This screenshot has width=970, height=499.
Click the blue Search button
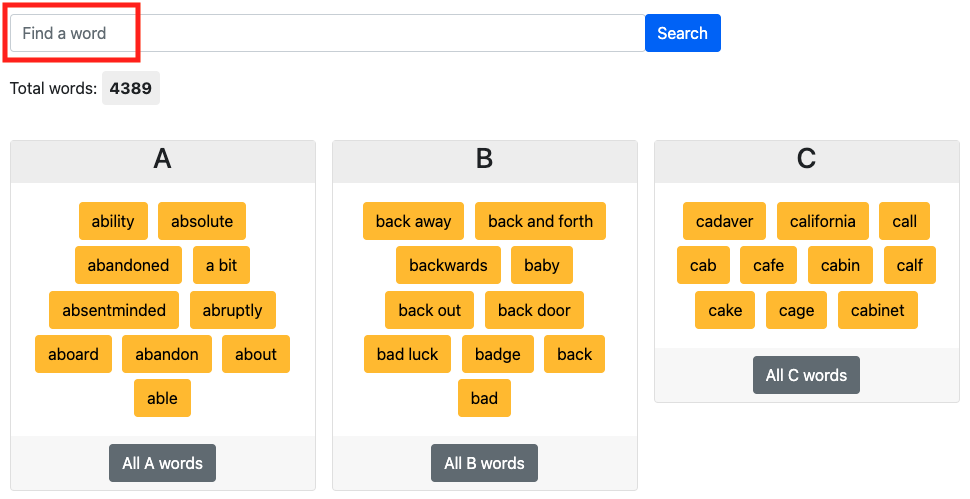(x=682, y=33)
